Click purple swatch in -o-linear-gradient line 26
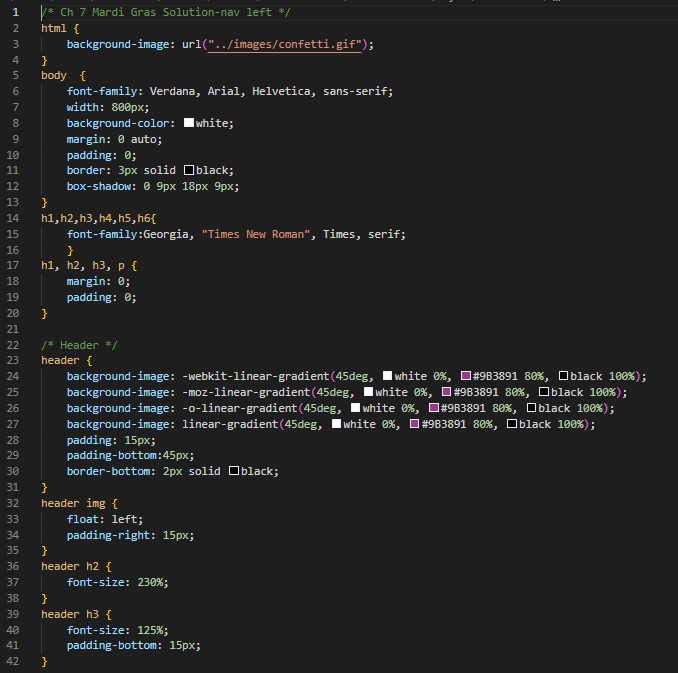This screenshot has height=673, width=678. tap(434, 407)
